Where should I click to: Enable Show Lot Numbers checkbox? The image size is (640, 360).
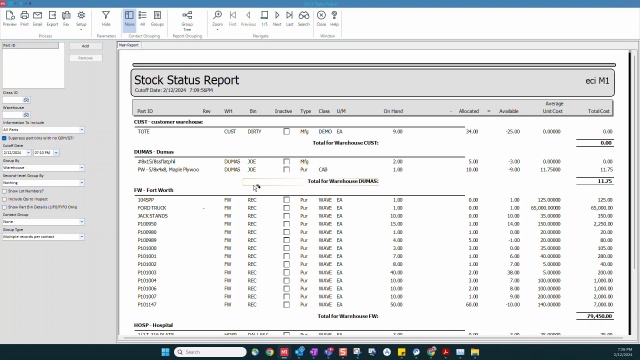point(4,191)
